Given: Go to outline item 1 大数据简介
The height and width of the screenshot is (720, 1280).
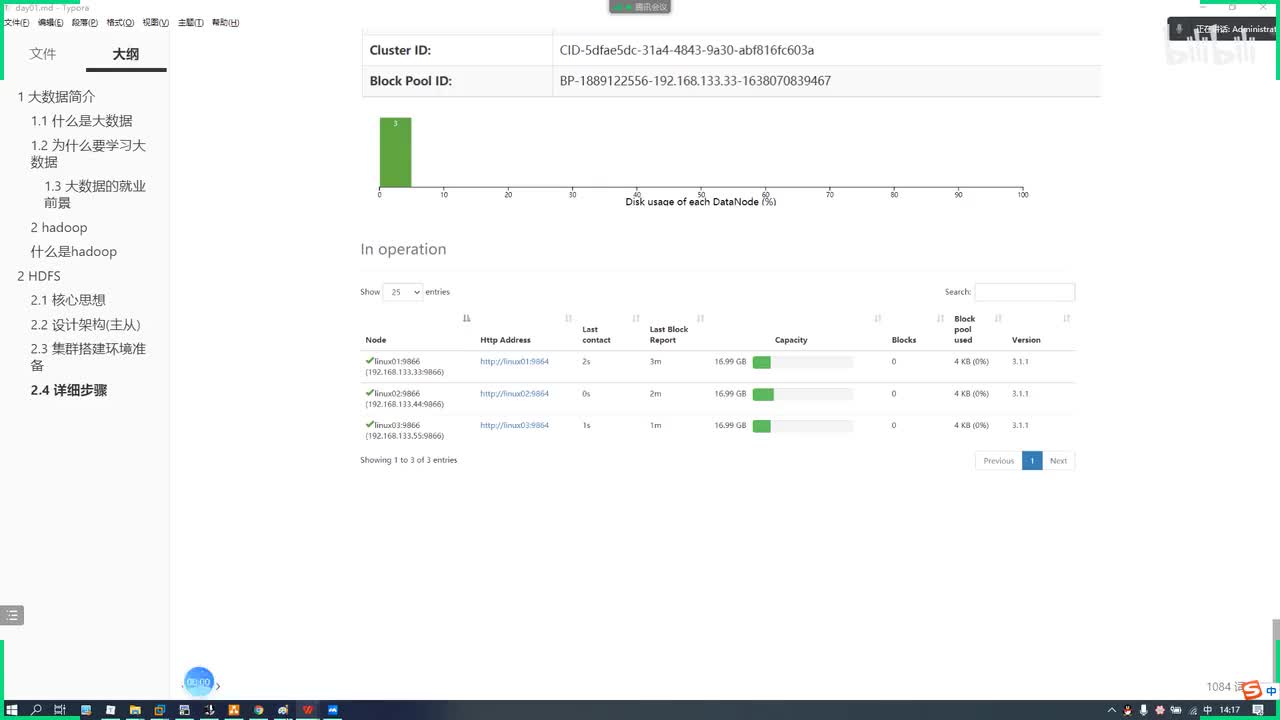Looking at the screenshot, I should coord(57,97).
